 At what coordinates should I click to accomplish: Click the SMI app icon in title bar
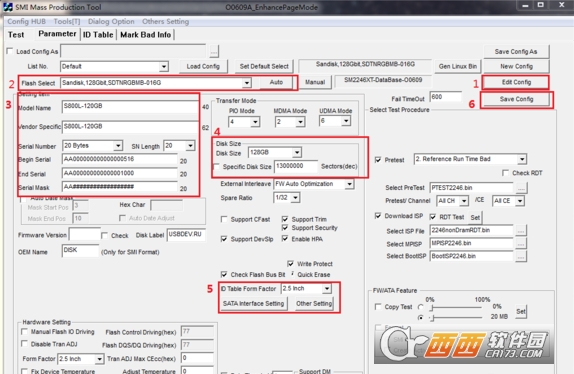(7, 7)
